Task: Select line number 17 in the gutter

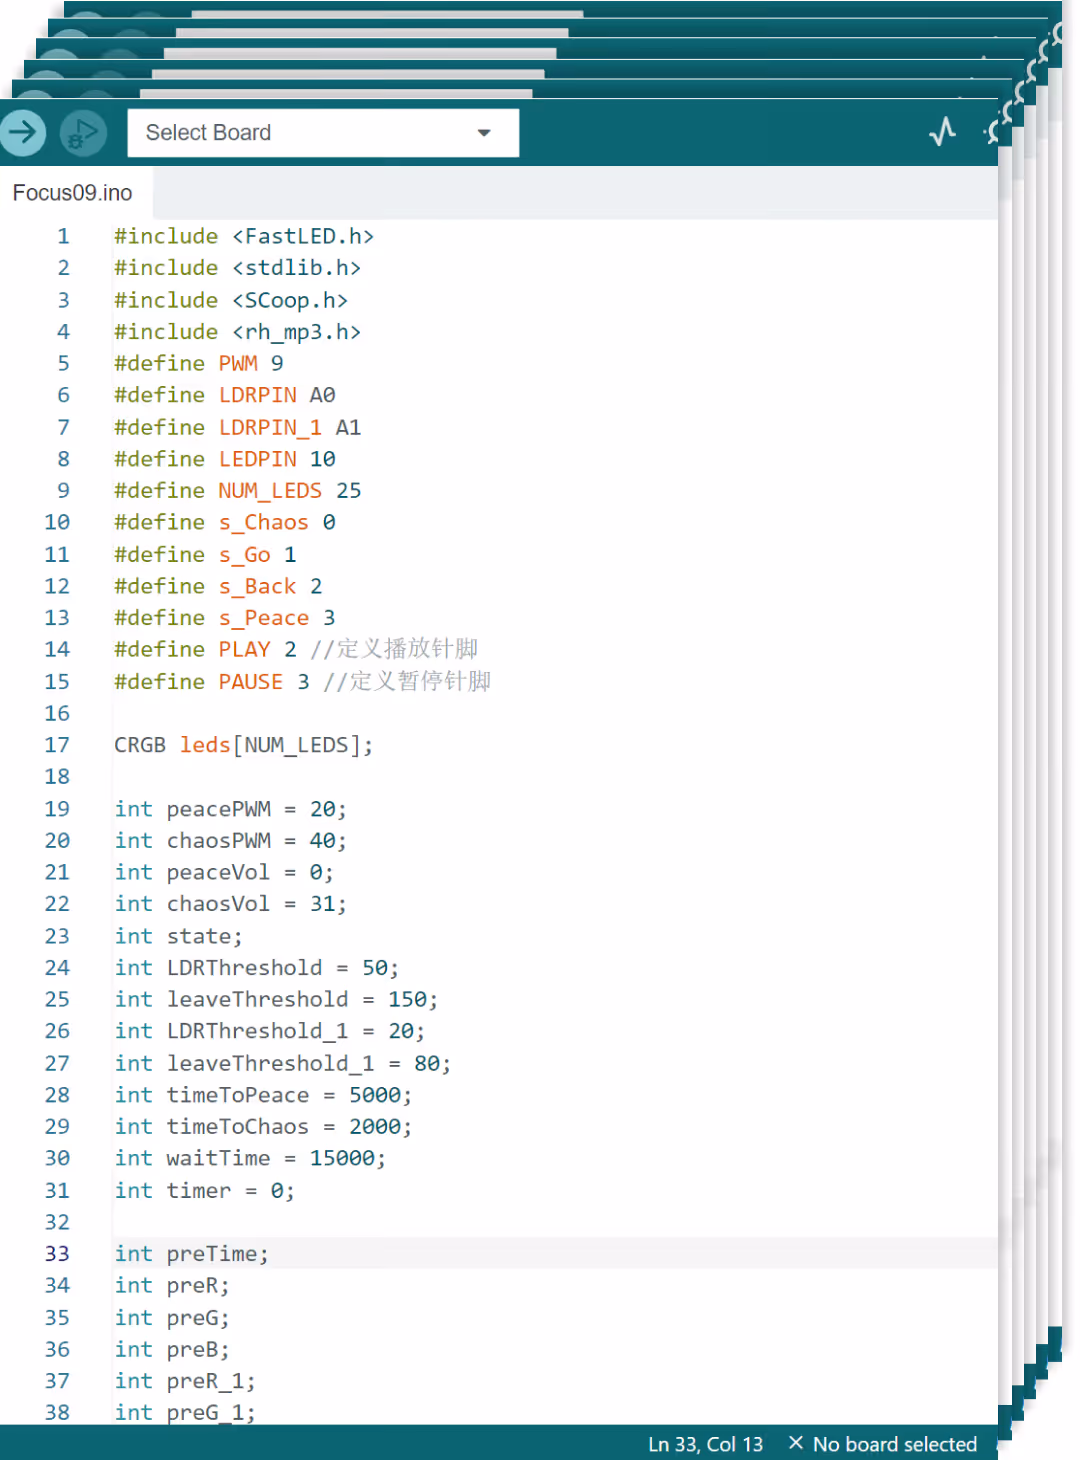Action: [x=57, y=744]
